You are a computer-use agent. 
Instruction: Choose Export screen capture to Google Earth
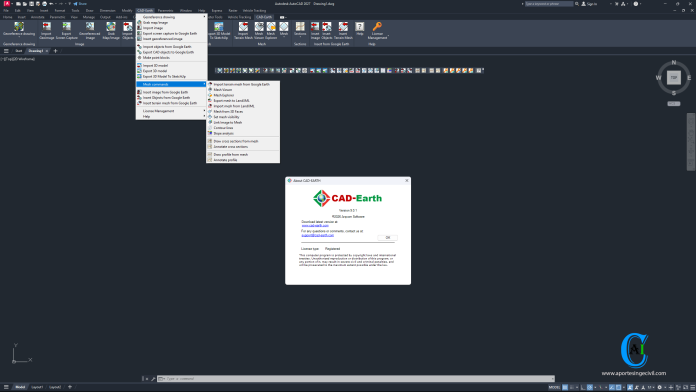(x=172, y=33)
